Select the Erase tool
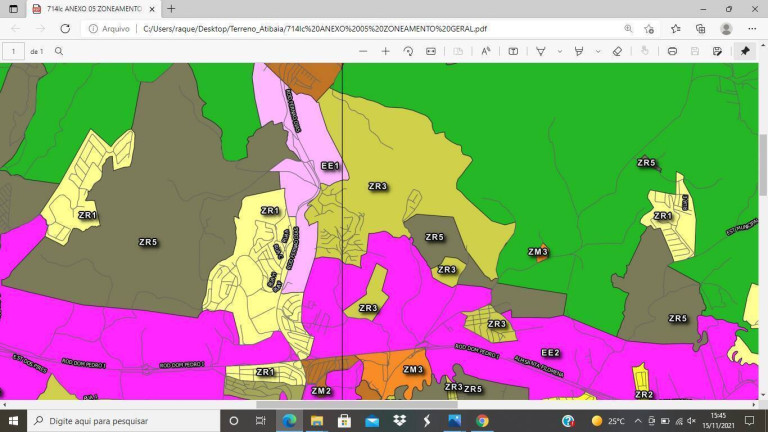The image size is (768, 432). 617,51
